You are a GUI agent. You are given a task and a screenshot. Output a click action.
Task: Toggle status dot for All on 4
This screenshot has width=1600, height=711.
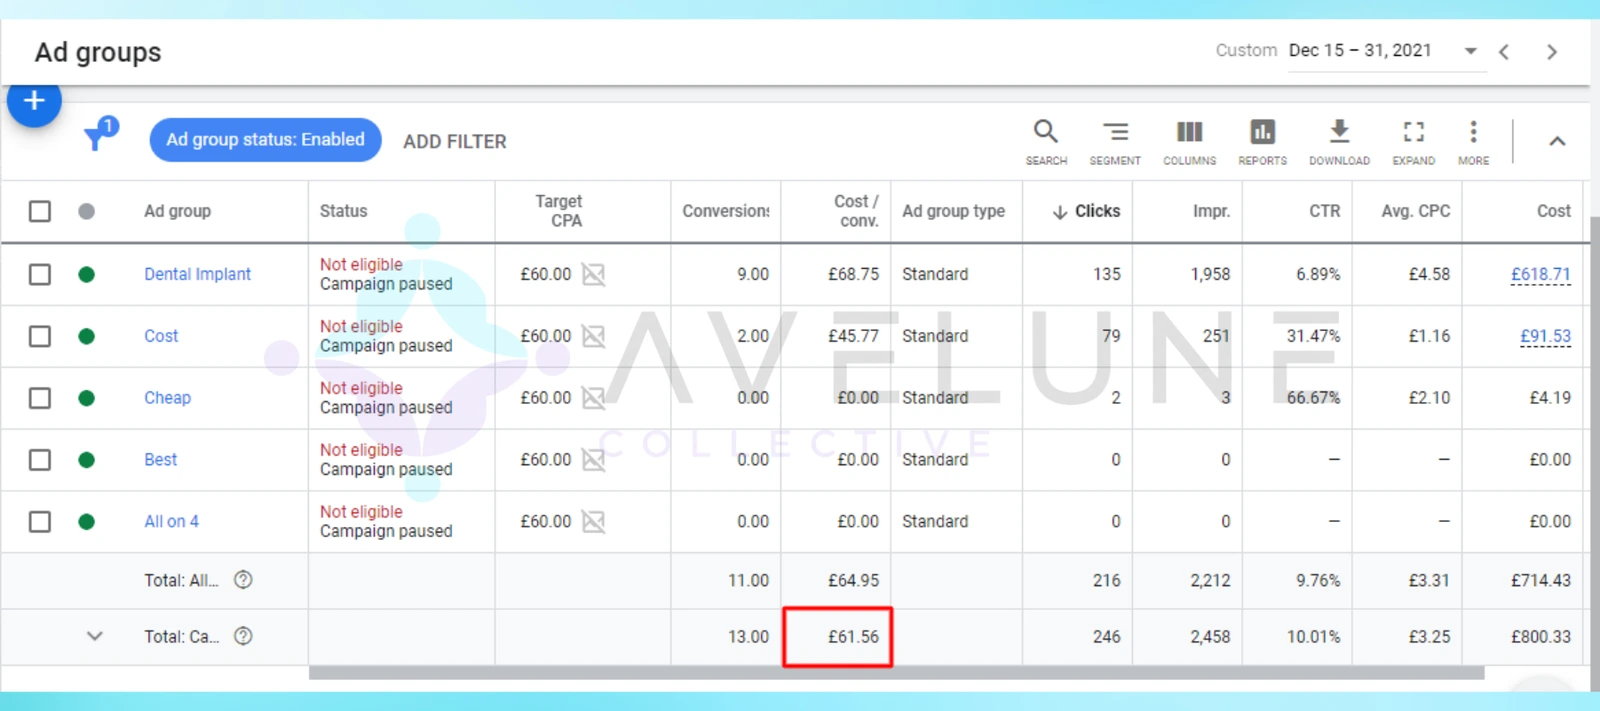click(x=87, y=521)
